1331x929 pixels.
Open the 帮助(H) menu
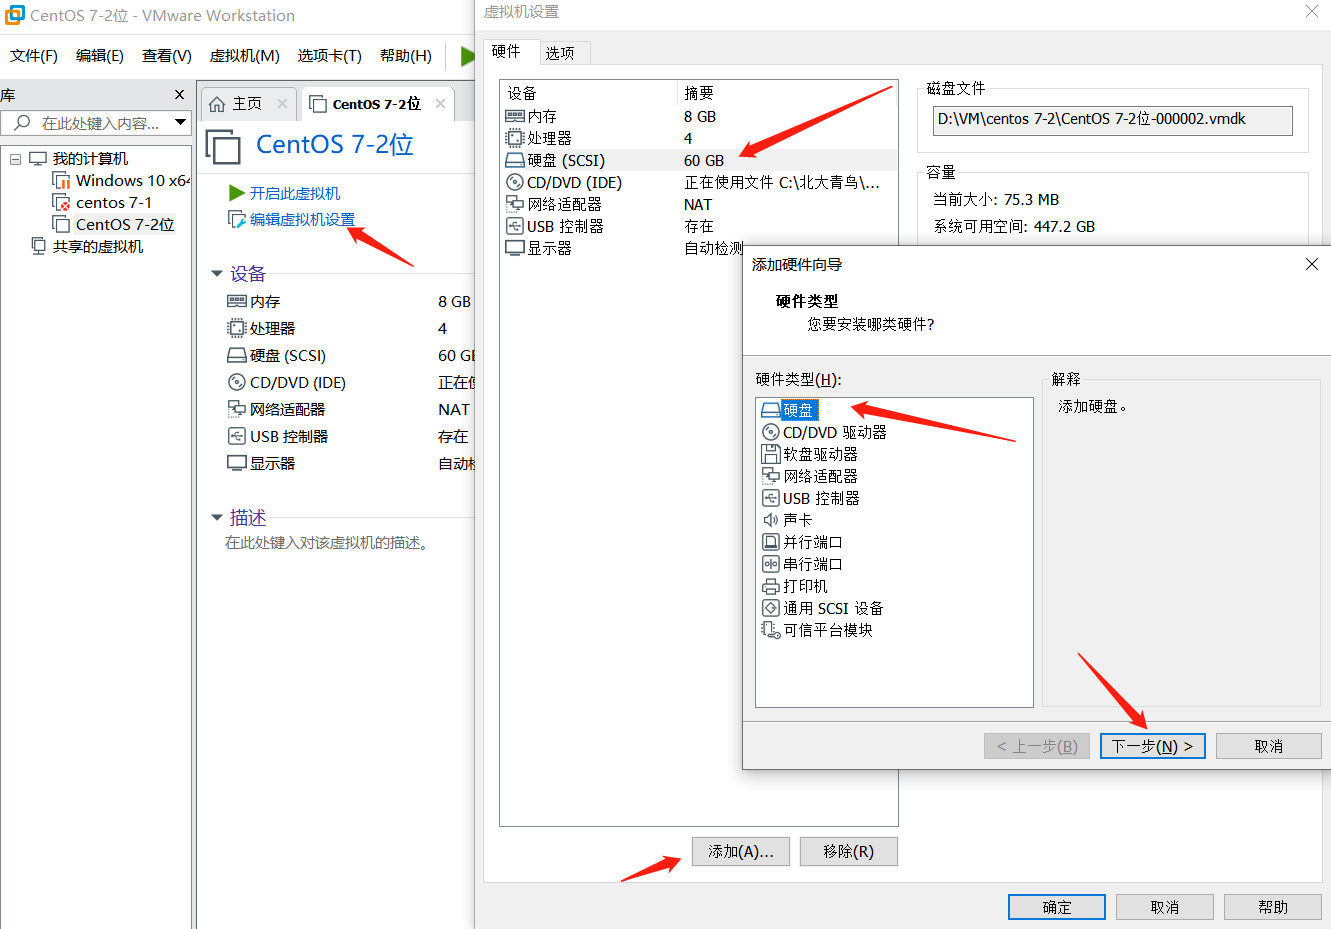(x=406, y=56)
